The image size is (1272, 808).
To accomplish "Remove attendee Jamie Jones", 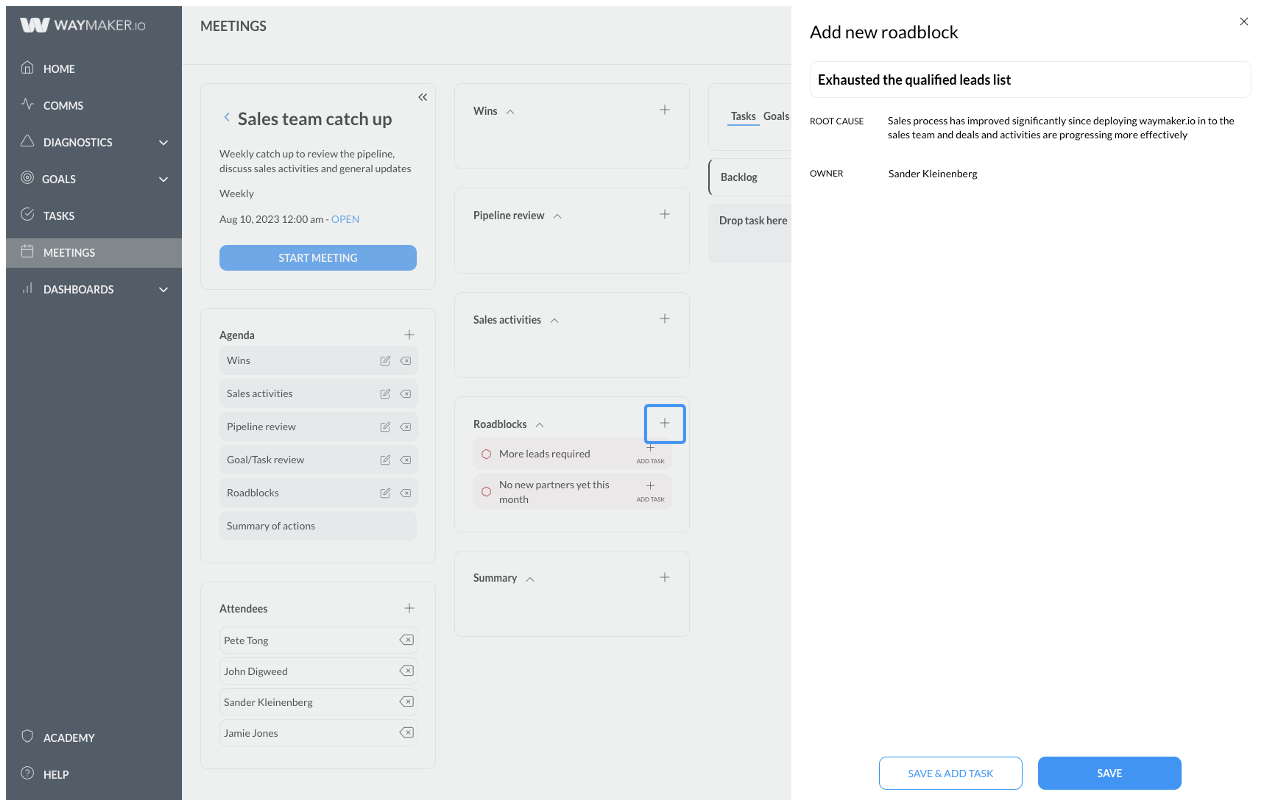I will point(406,733).
